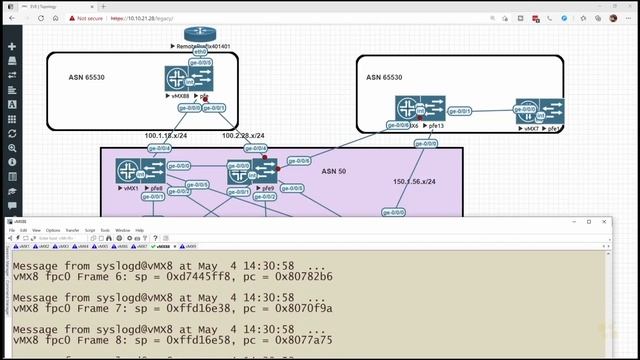Click the browser address bar URL
Screen dimensions: 640x360
point(142,18)
